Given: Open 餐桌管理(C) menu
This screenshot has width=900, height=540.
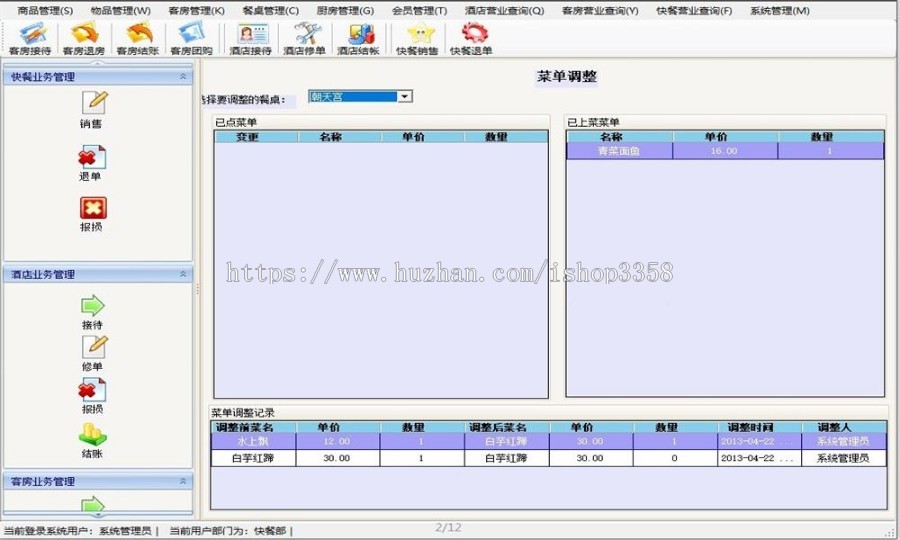Looking at the screenshot, I should coord(271,10).
